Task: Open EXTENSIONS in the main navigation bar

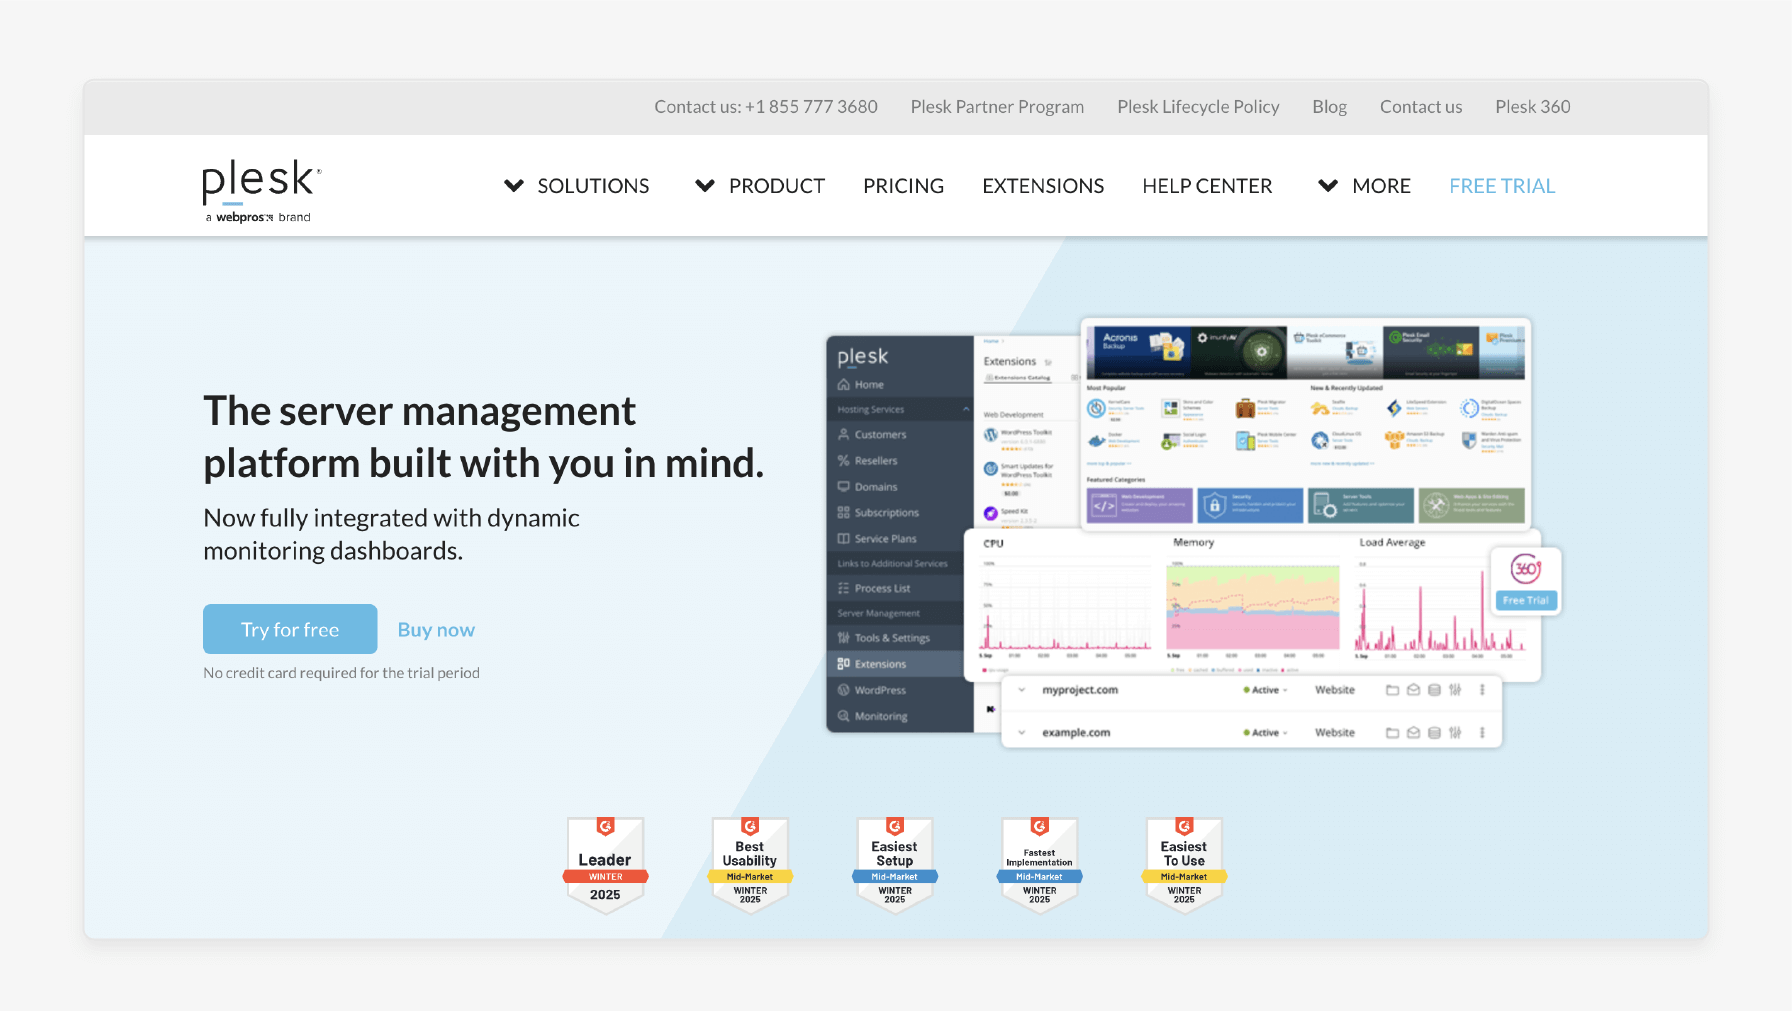Action: click(x=1043, y=186)
